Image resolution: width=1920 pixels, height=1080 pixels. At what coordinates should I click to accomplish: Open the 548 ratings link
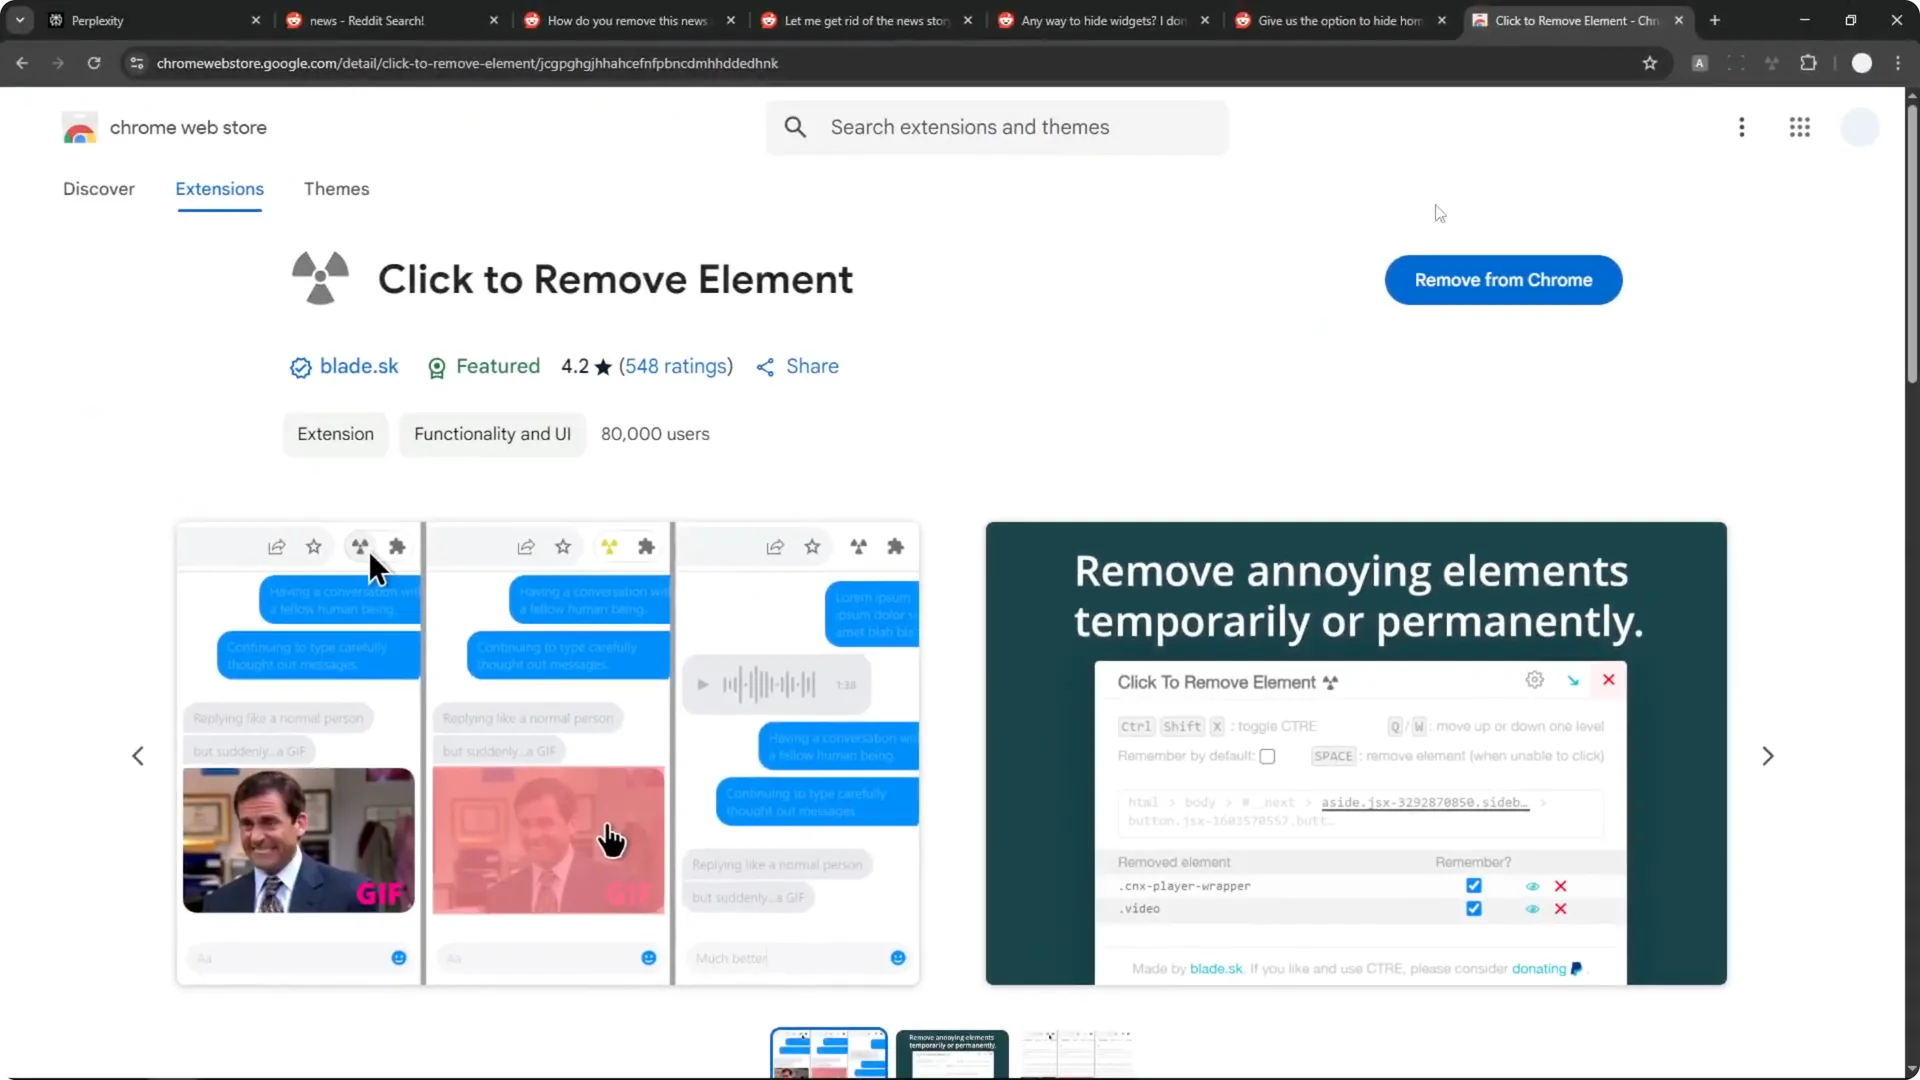(675, 366)
